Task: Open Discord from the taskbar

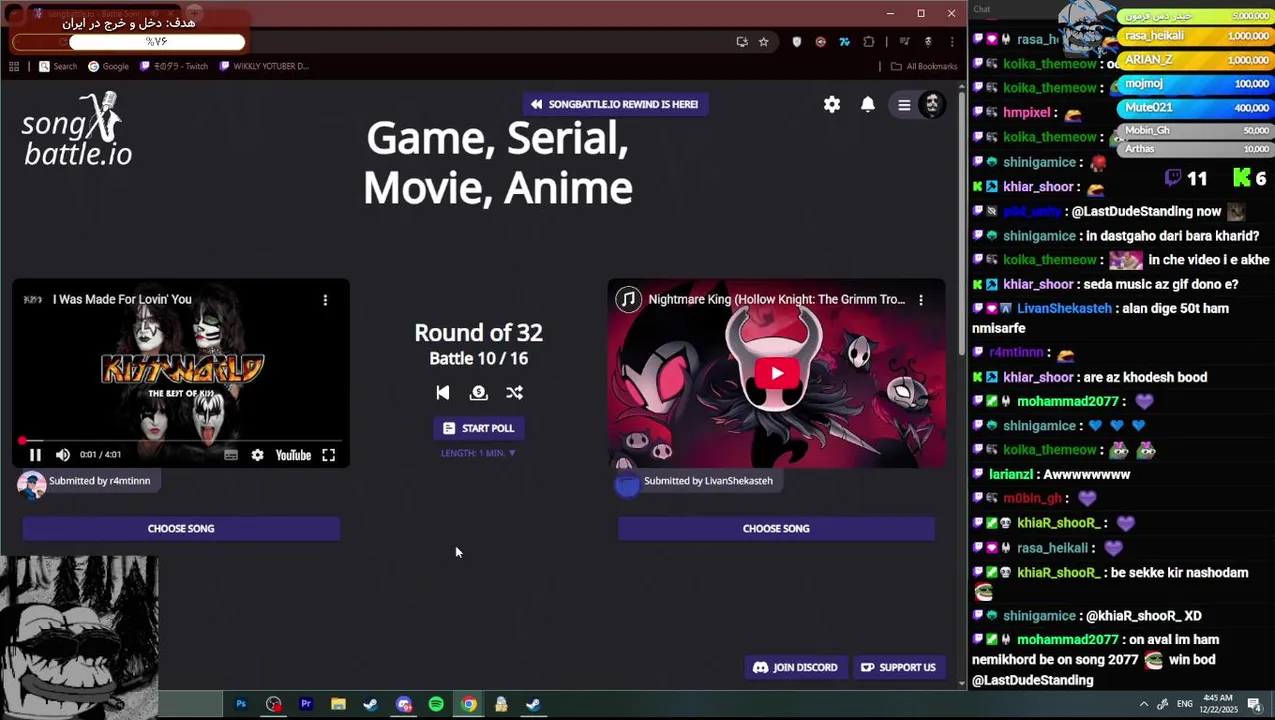Action: (x=403, y=704)
